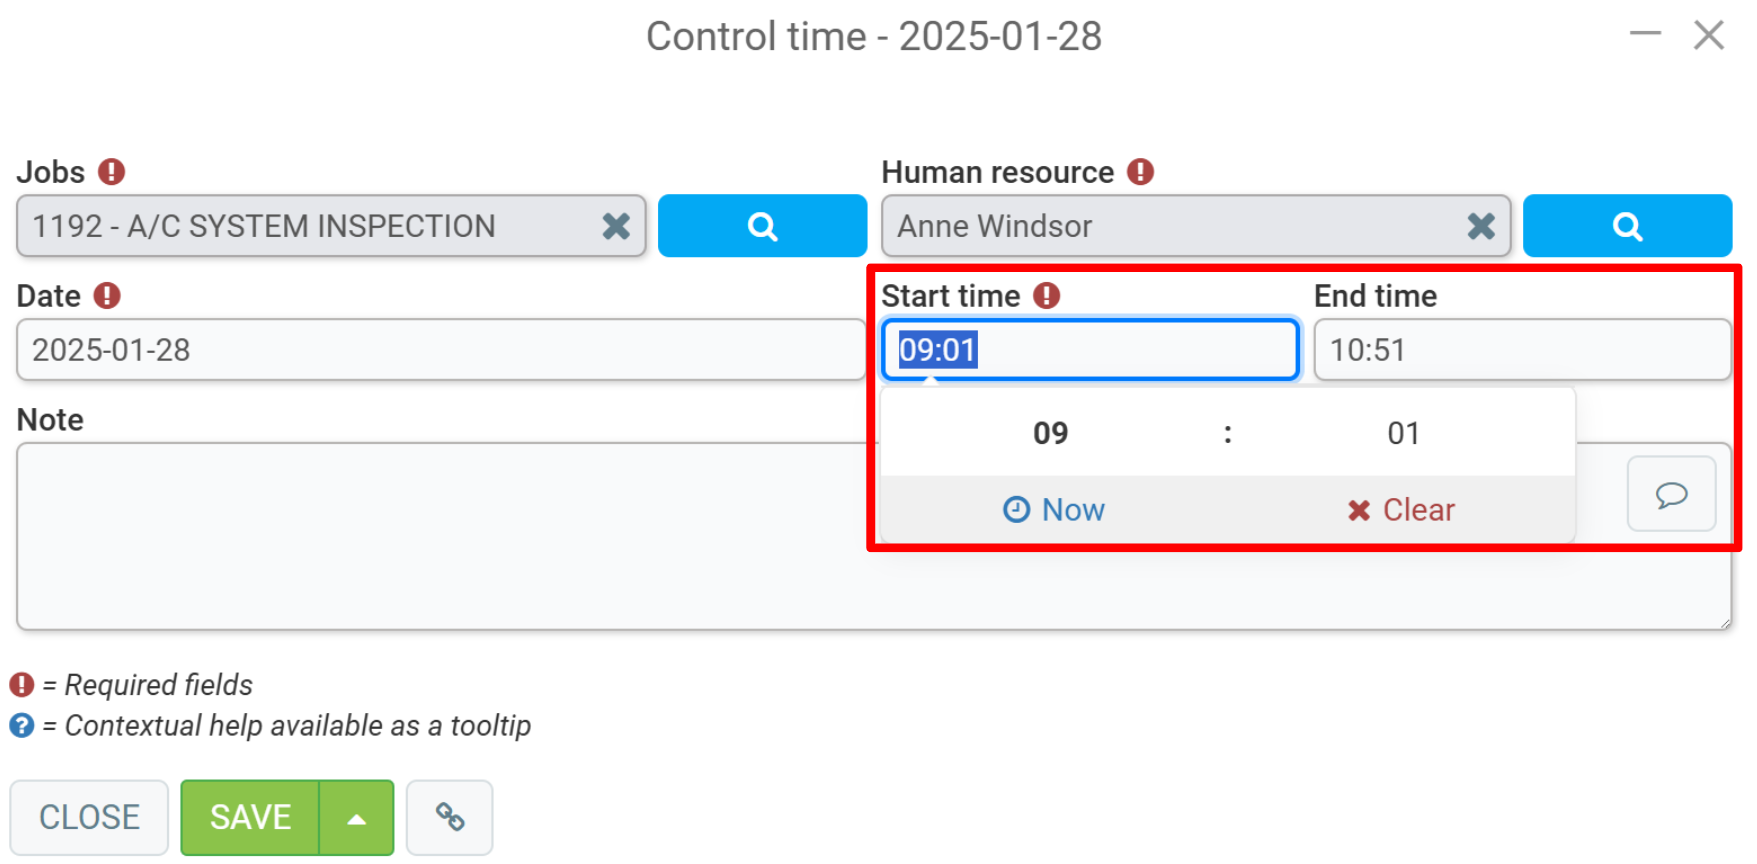Remove Anne Windsor from Human resource
Screen dimensions: 1757x864
click(1481, 226)
